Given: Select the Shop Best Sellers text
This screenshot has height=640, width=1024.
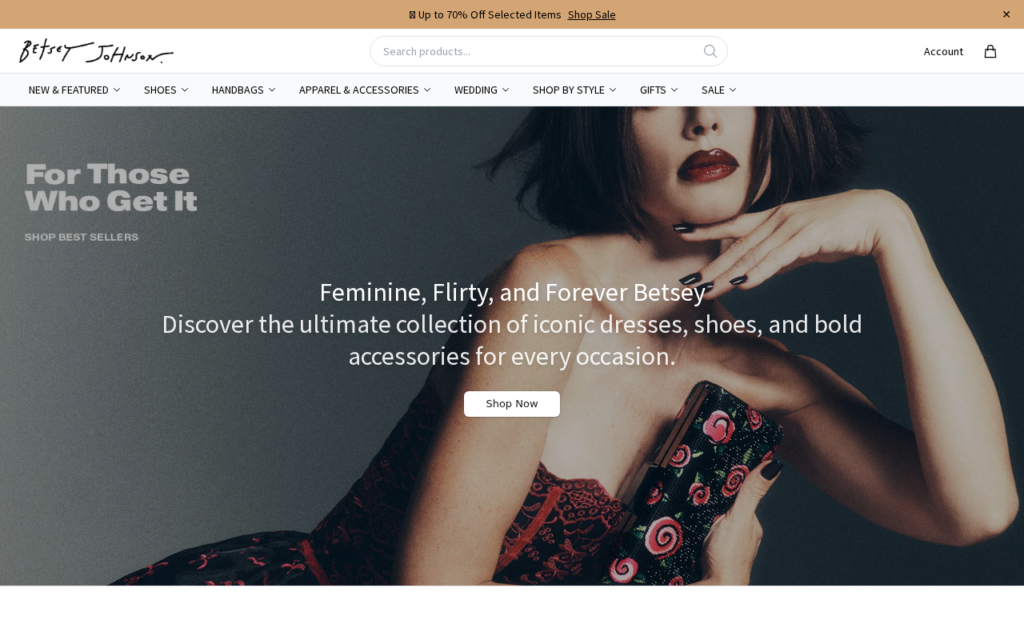Looking at the screenshot, I should tap(82, 237).
